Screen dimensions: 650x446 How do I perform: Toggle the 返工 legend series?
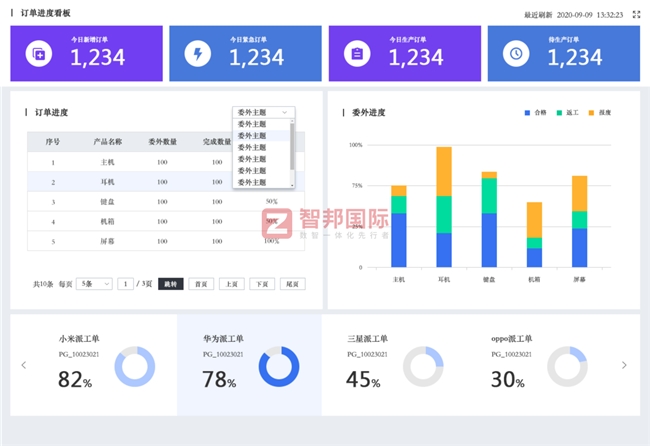tap(567, 113)
